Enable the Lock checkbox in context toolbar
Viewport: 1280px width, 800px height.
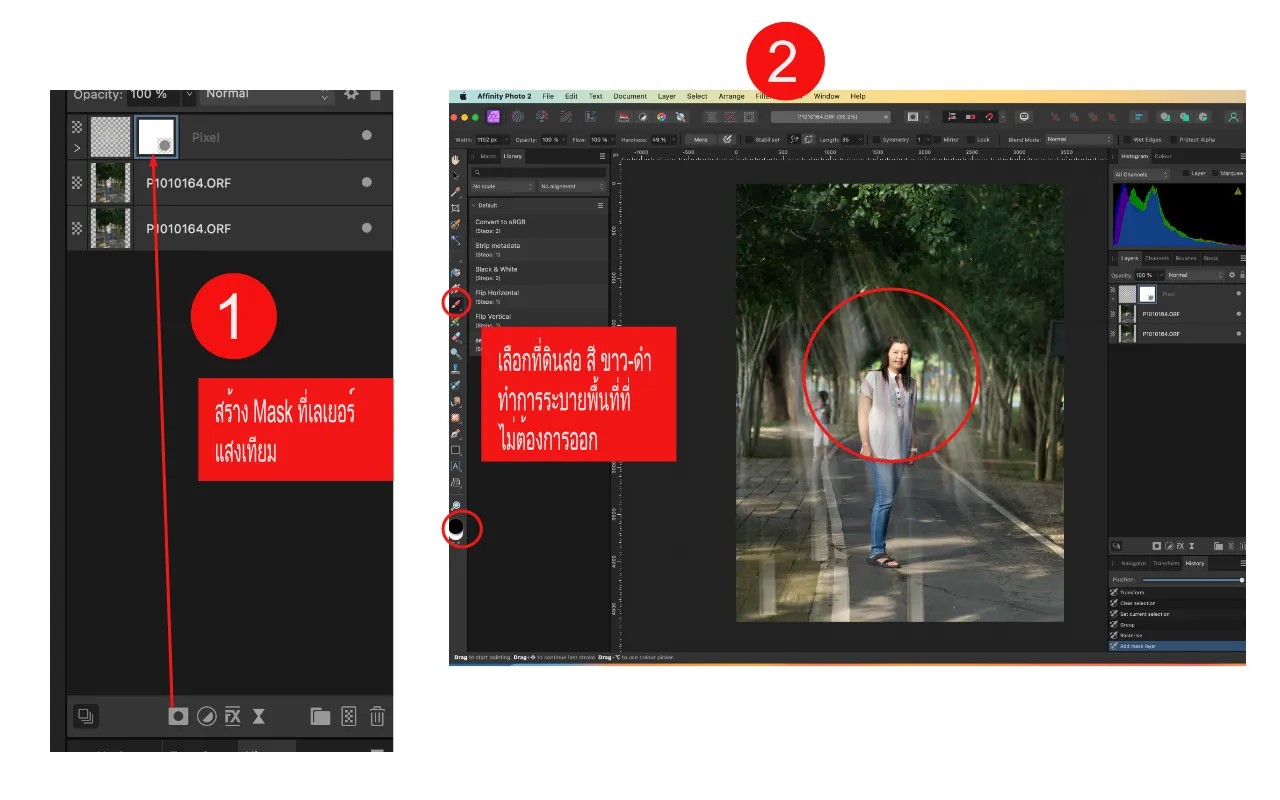970,140
